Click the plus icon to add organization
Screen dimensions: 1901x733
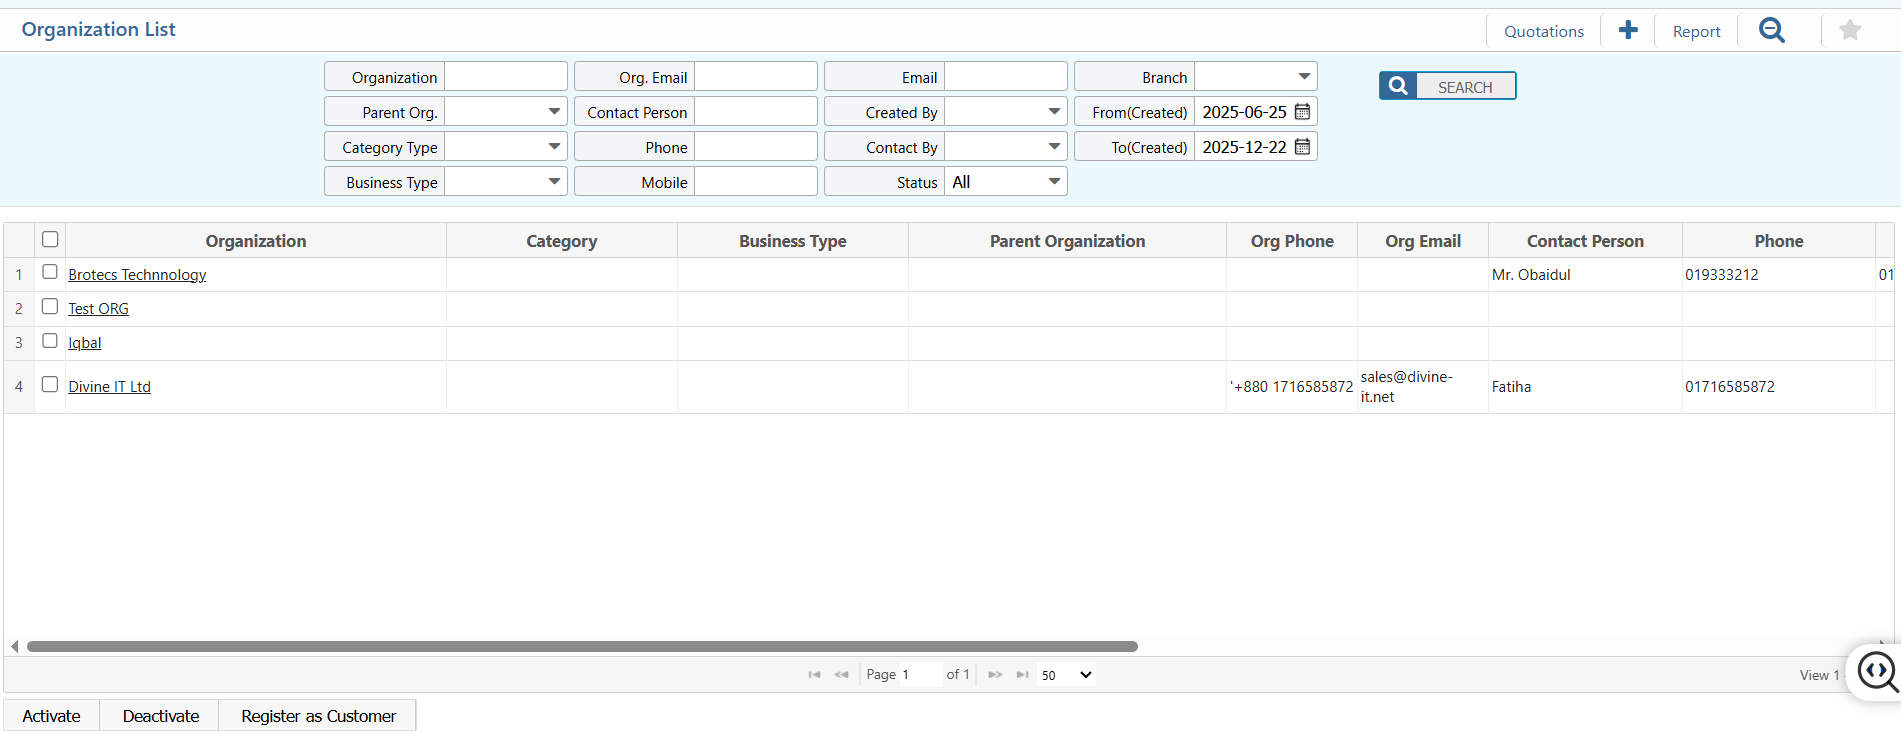1628,30
